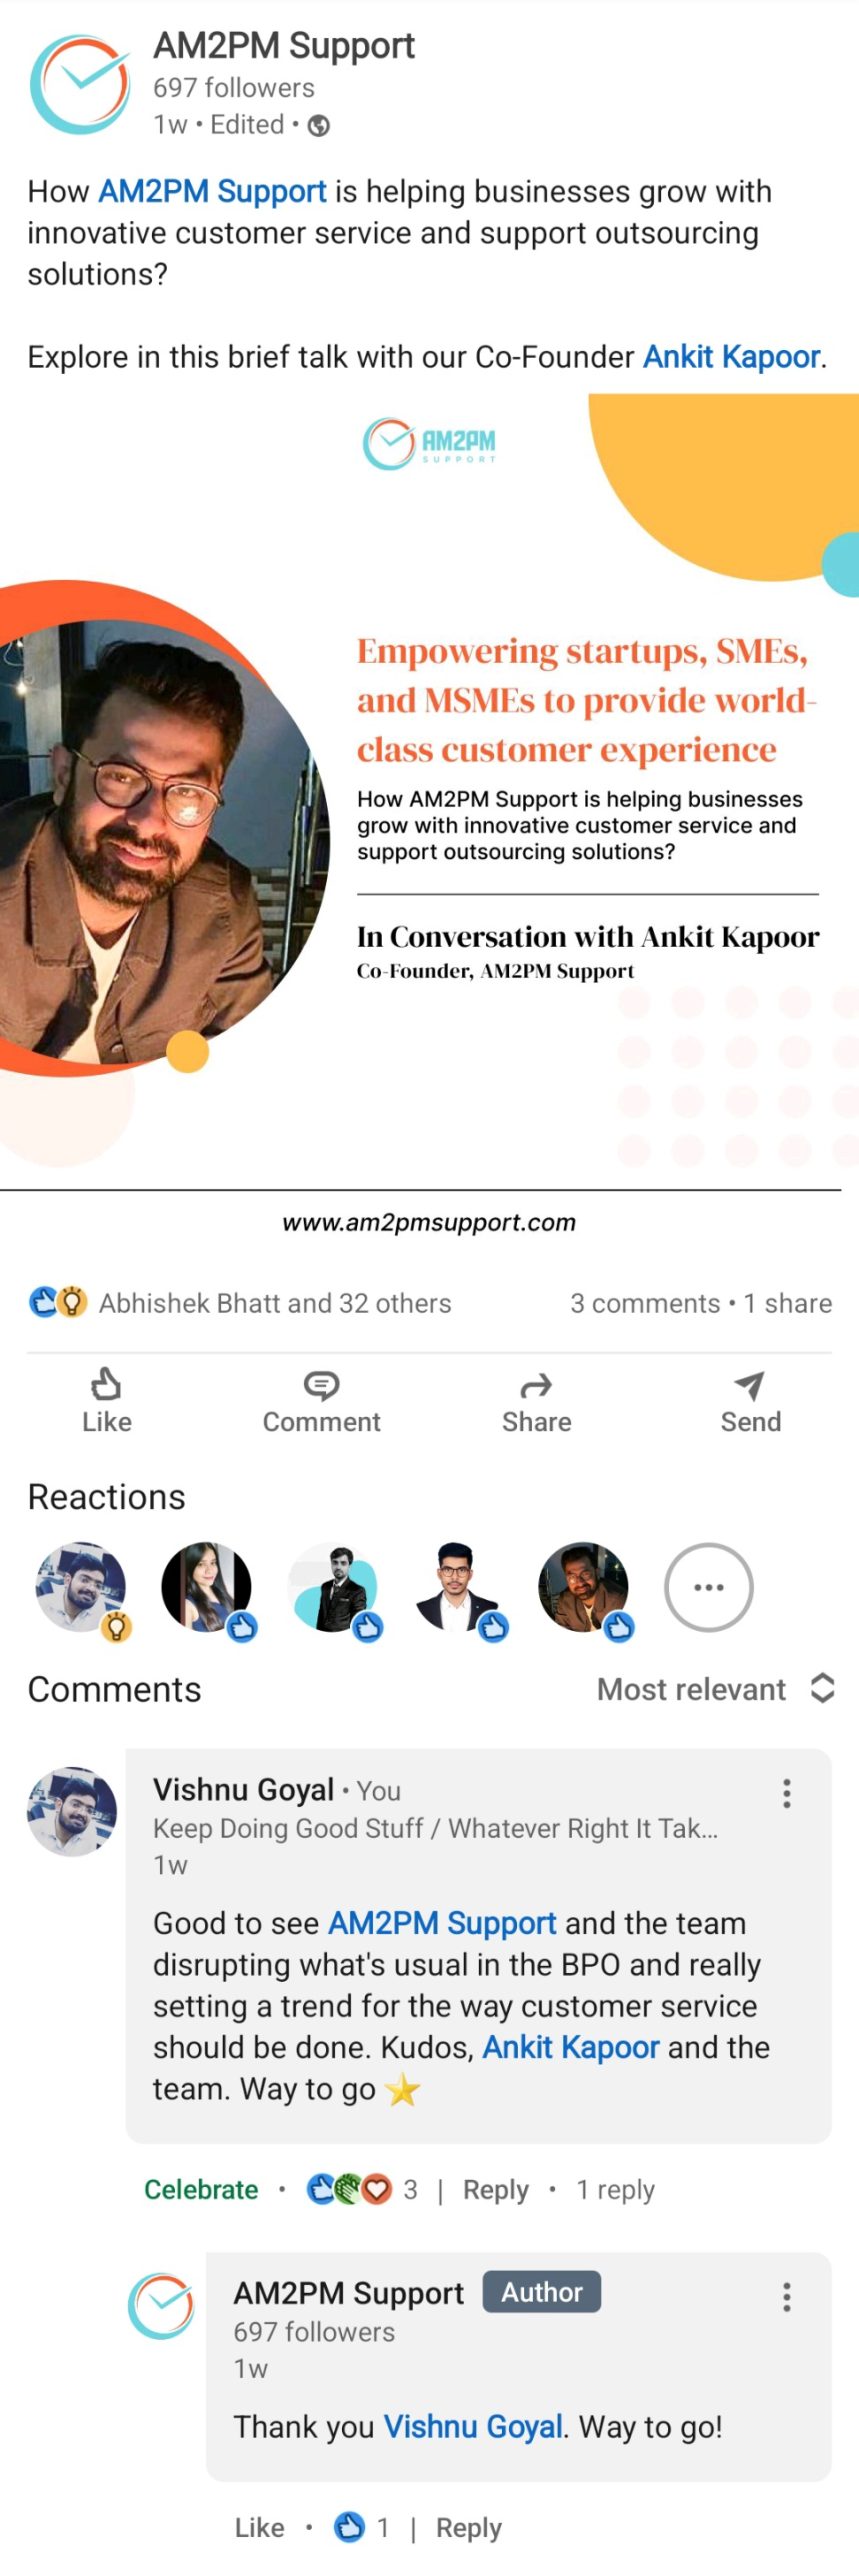Open the AM2PM Support clock logo at the top
Image resolution: width=859 pixels, height=2560 pixels.
(x=80, y=85)
